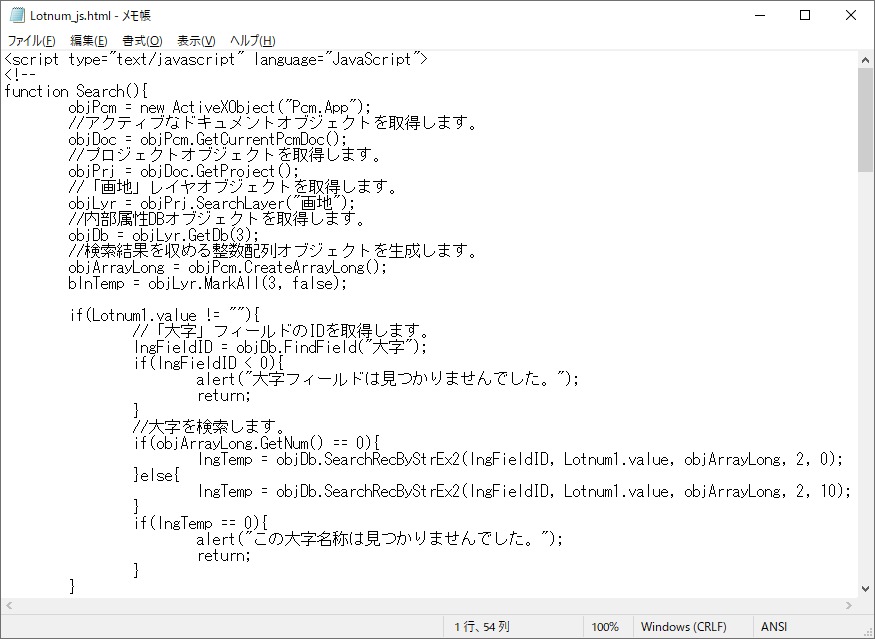Click the line "if(Lotnum1.value != ""){"

165,315
